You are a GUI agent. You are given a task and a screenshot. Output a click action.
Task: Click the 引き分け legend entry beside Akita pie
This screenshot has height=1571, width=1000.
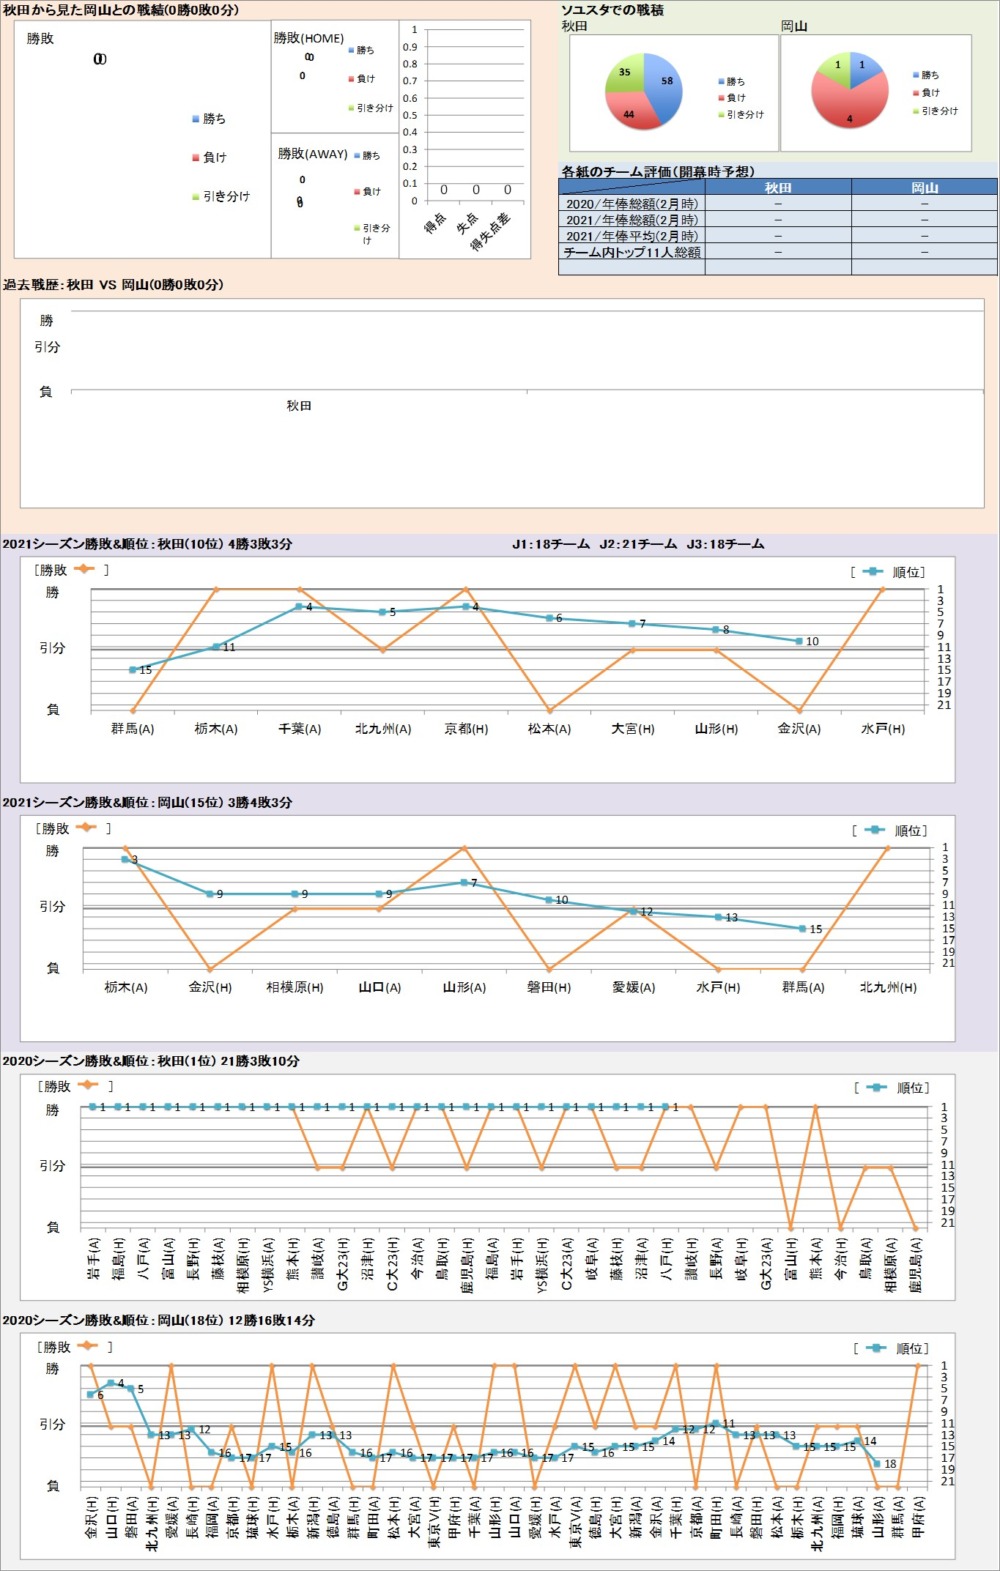[740, 114]
